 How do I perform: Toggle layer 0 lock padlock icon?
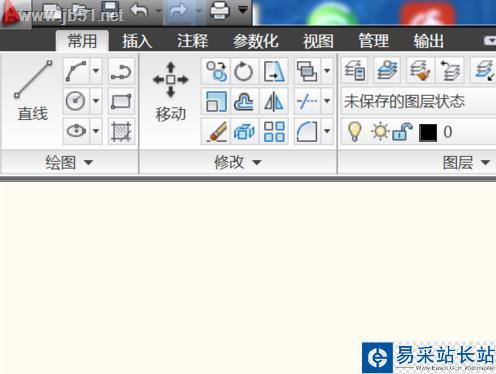(402, 132)
